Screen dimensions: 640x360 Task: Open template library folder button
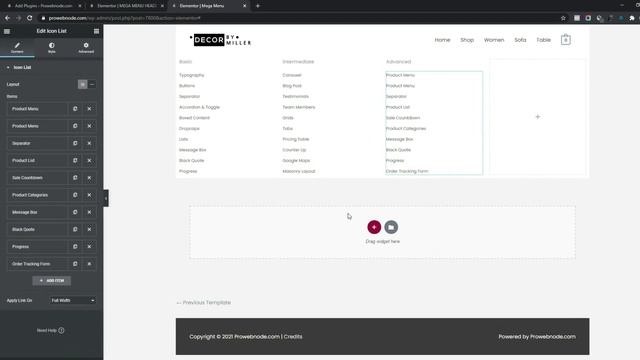(391, 227)
